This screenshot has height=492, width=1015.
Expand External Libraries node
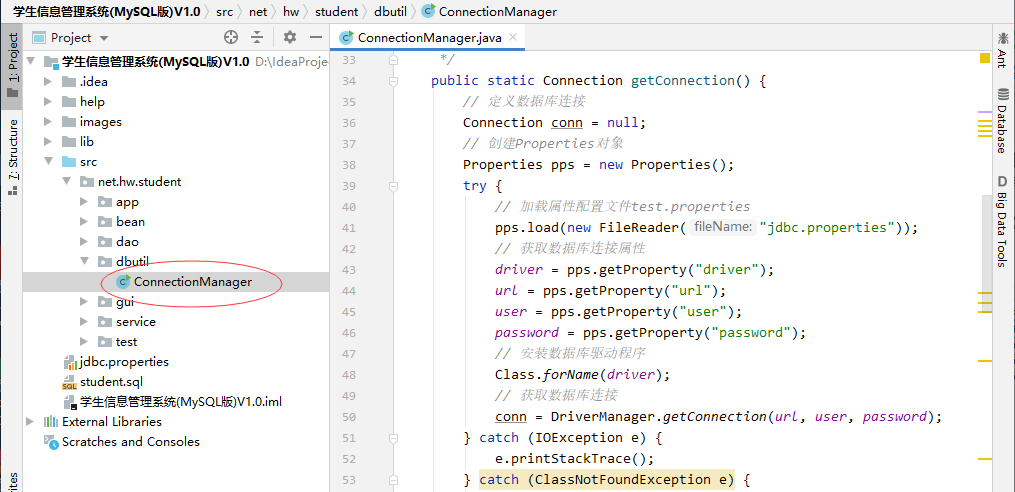[x=30, y=421]
